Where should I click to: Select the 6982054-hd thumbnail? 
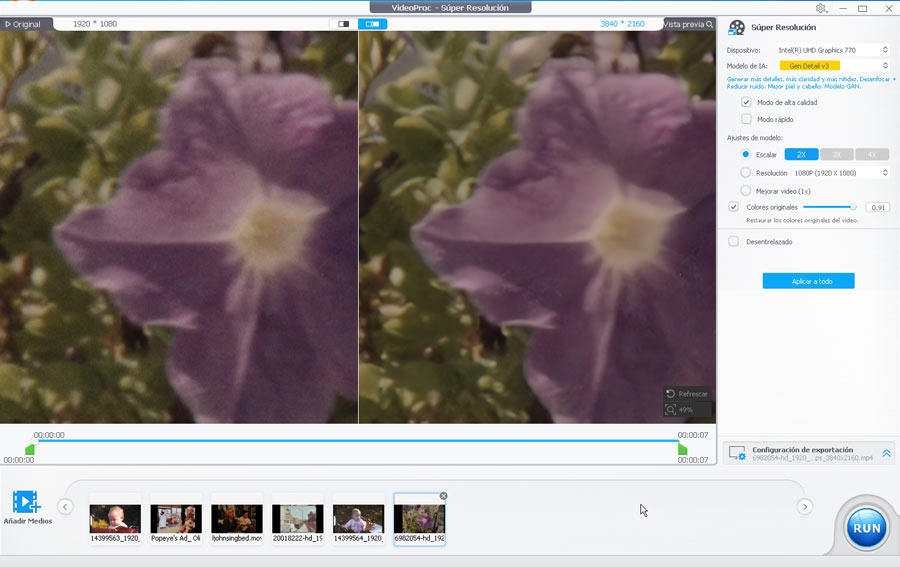tap(419, 520)
